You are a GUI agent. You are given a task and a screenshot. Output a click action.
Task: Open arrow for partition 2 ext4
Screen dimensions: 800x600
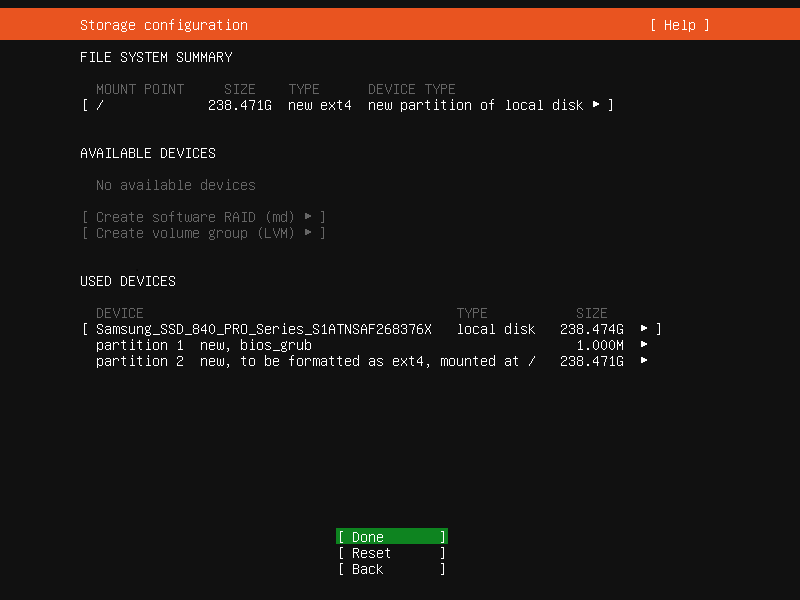[x=644, y=361]
